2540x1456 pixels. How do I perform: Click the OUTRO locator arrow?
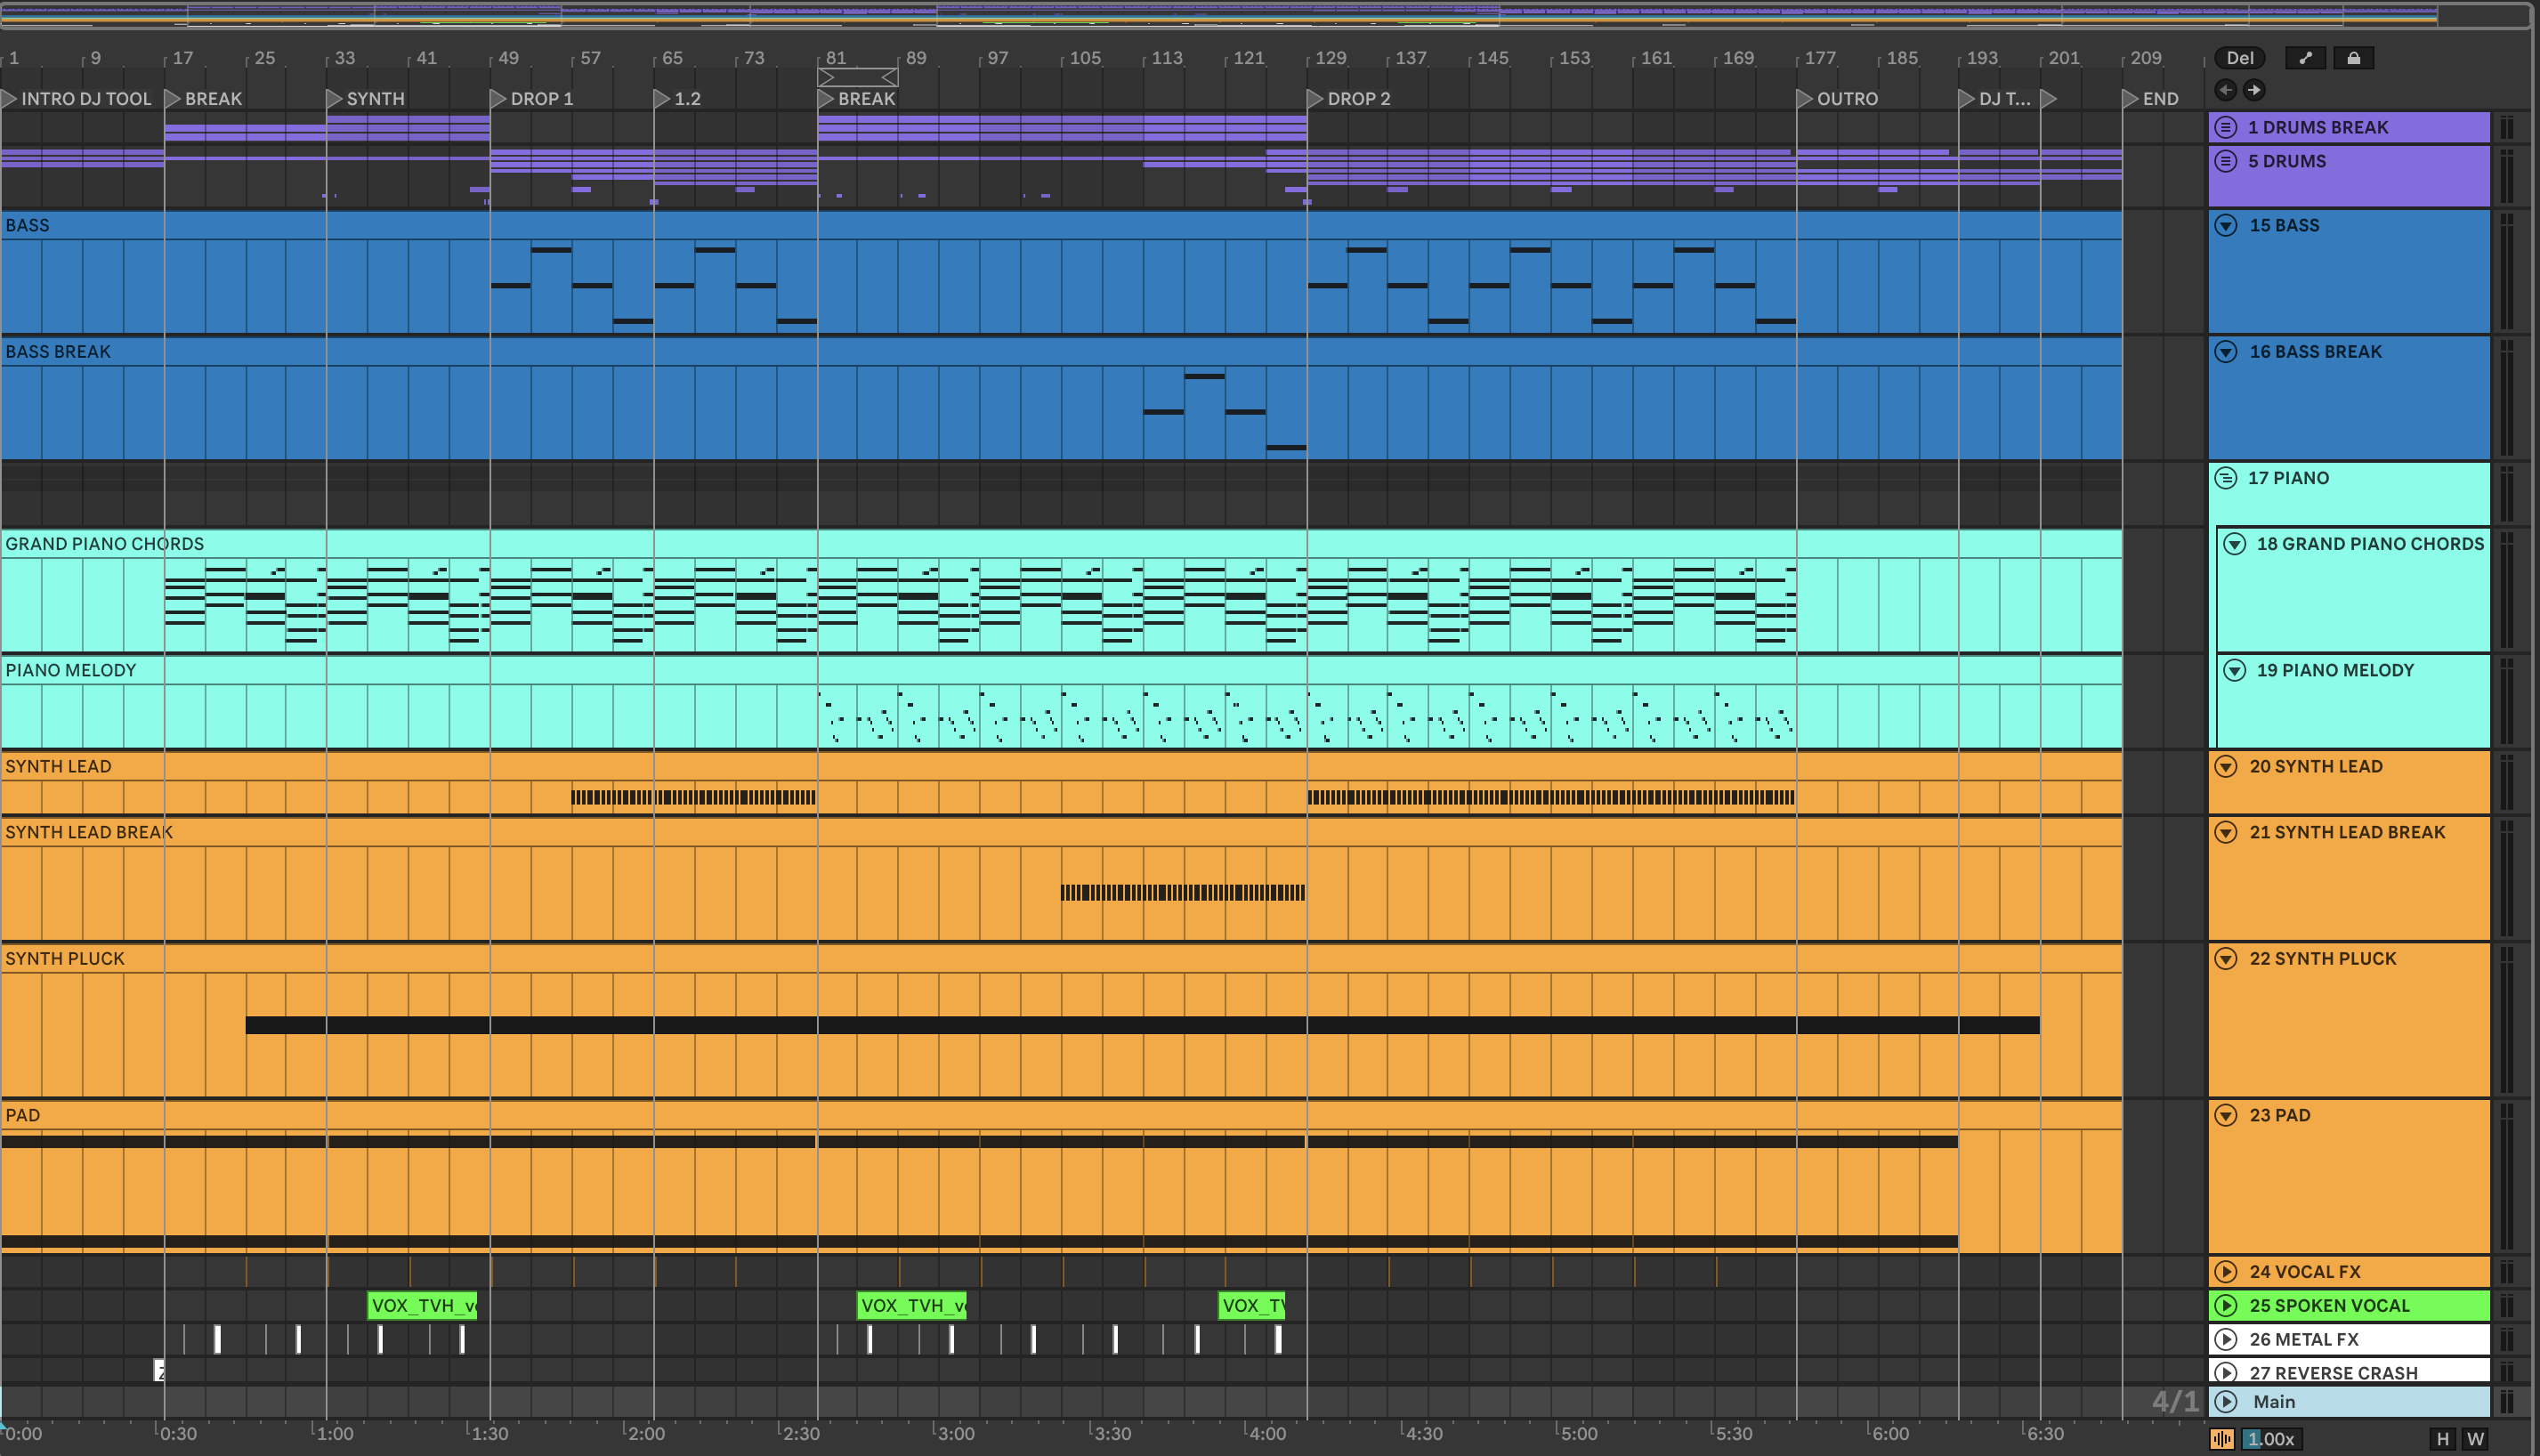tap(1805, 99)
